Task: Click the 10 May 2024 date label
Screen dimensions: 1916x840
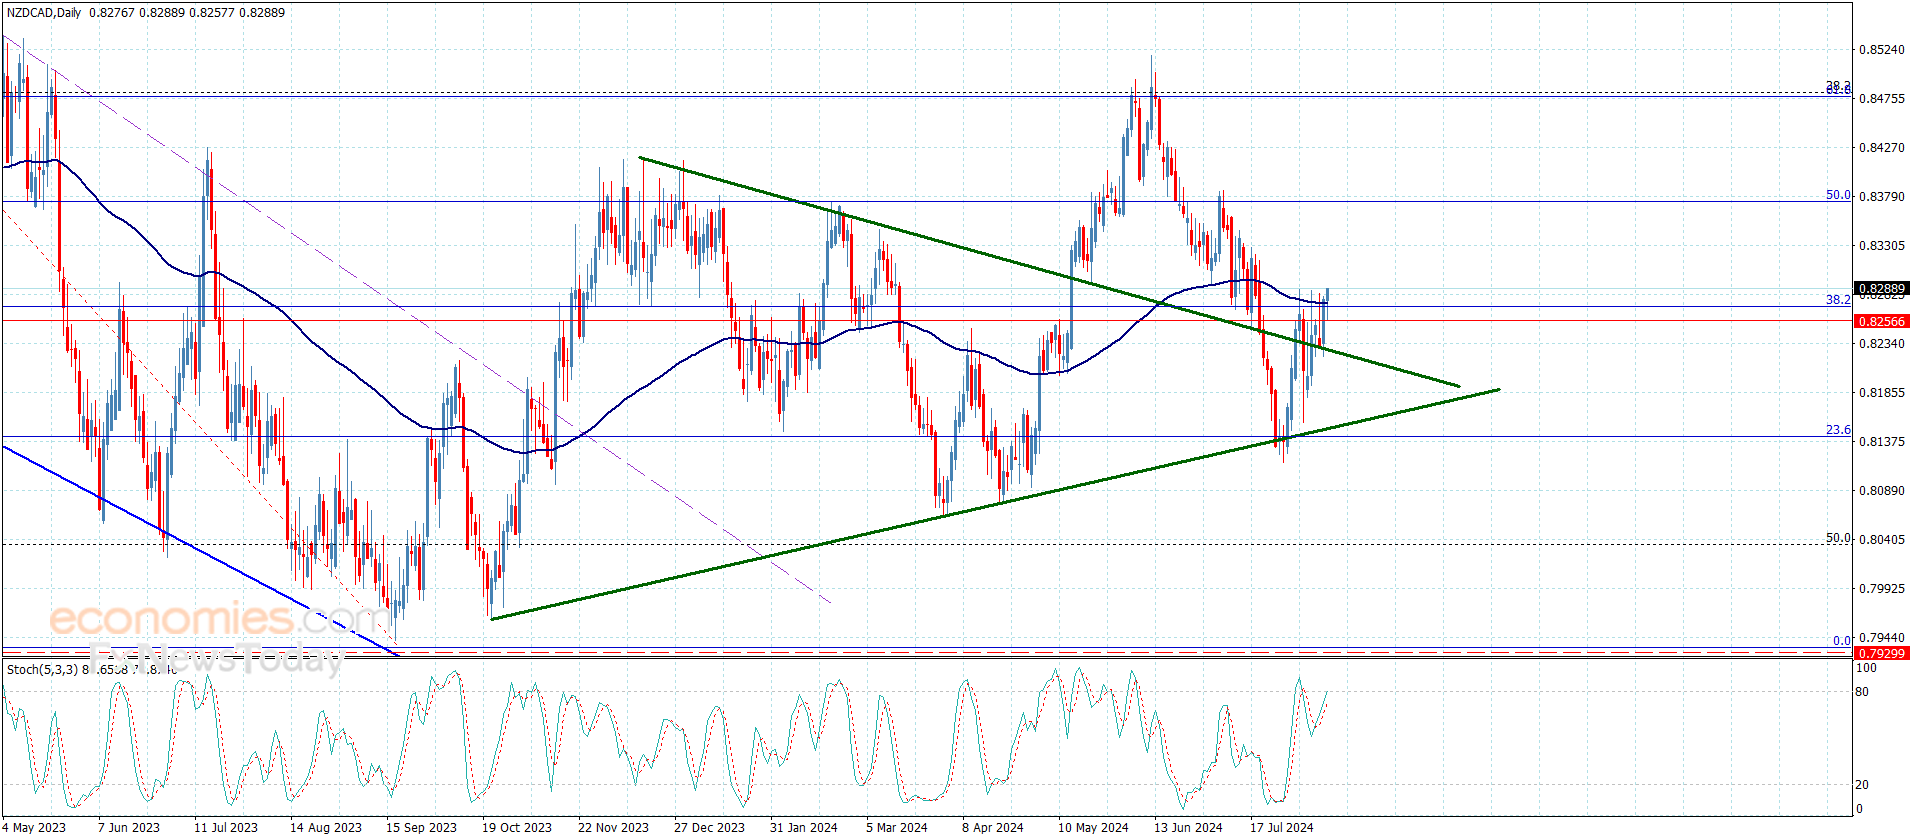Action: (1092, 827)
